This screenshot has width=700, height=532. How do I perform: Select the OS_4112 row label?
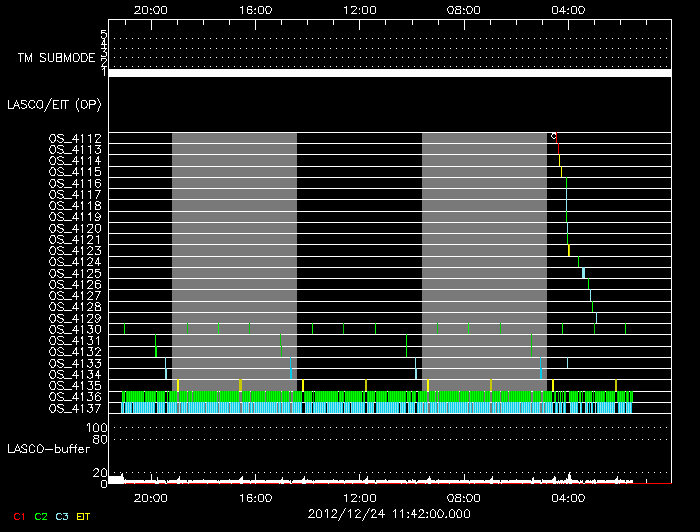(x=75, y=138)
